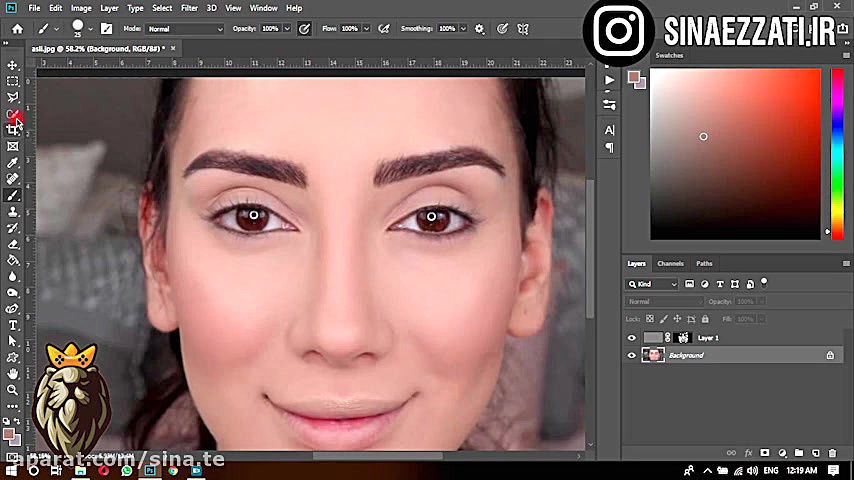Delete layer with trash icon

(x=832, y=453)
